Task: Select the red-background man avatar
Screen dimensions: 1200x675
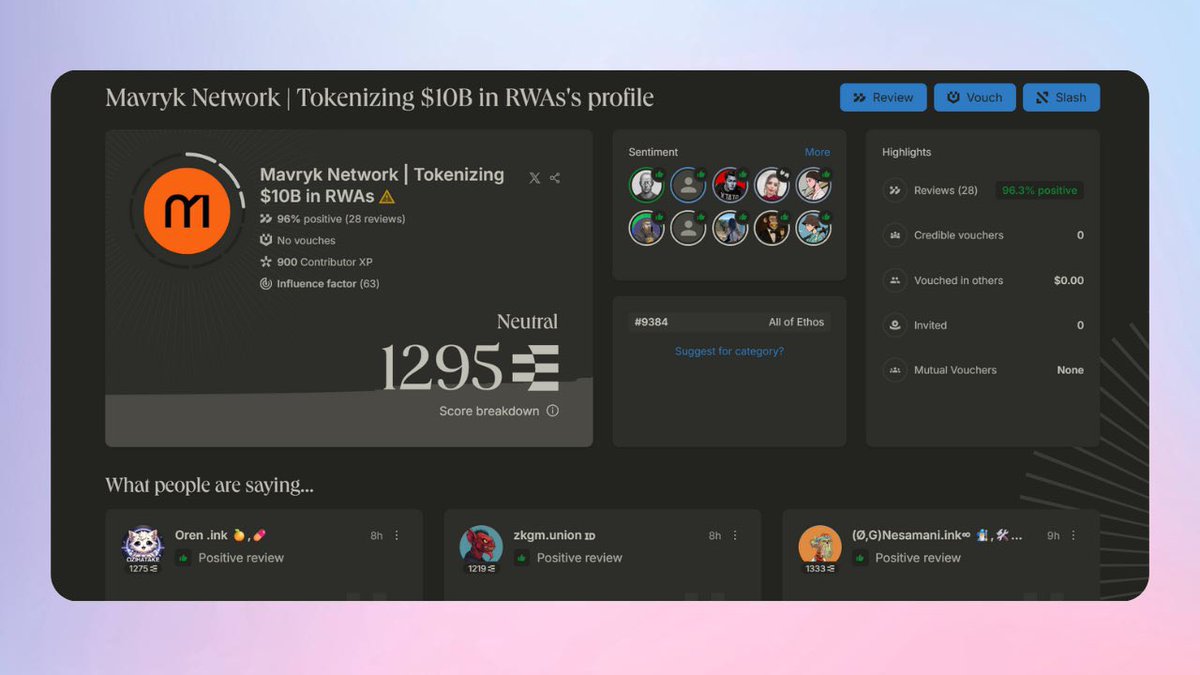Action: (730, 185)
